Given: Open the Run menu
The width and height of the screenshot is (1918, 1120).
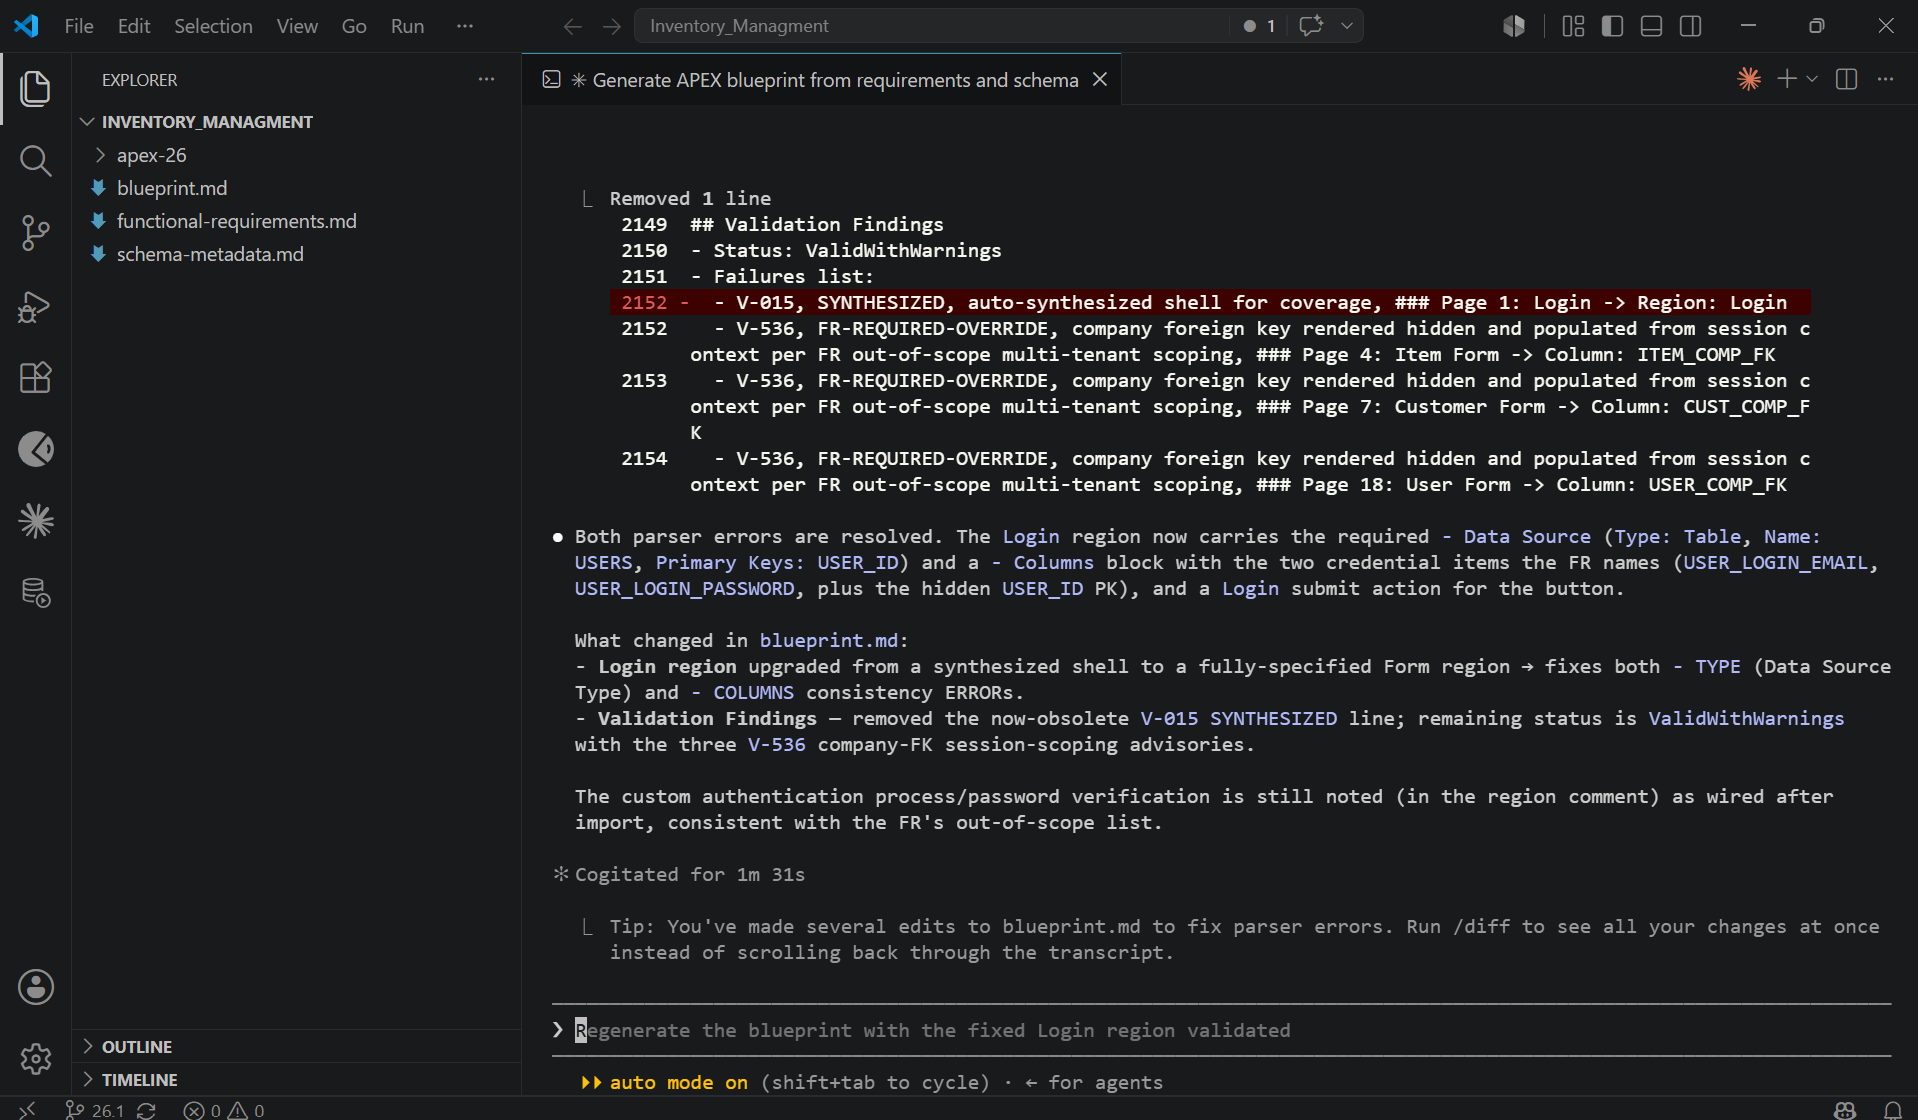Looking at the screenshot, I should click(x=407, y=26).
